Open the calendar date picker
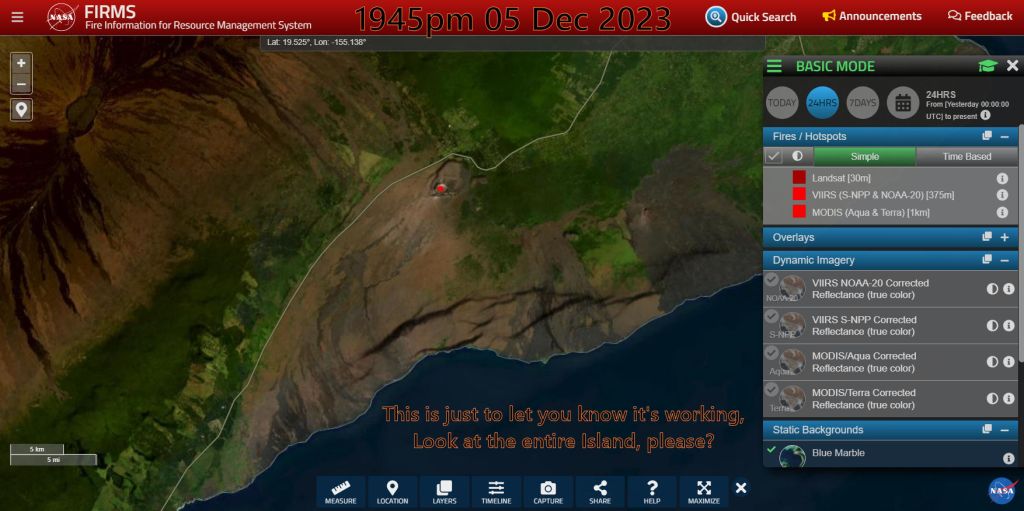The width and height of the screenshot is (1024, 511). [x=902, y=102]
